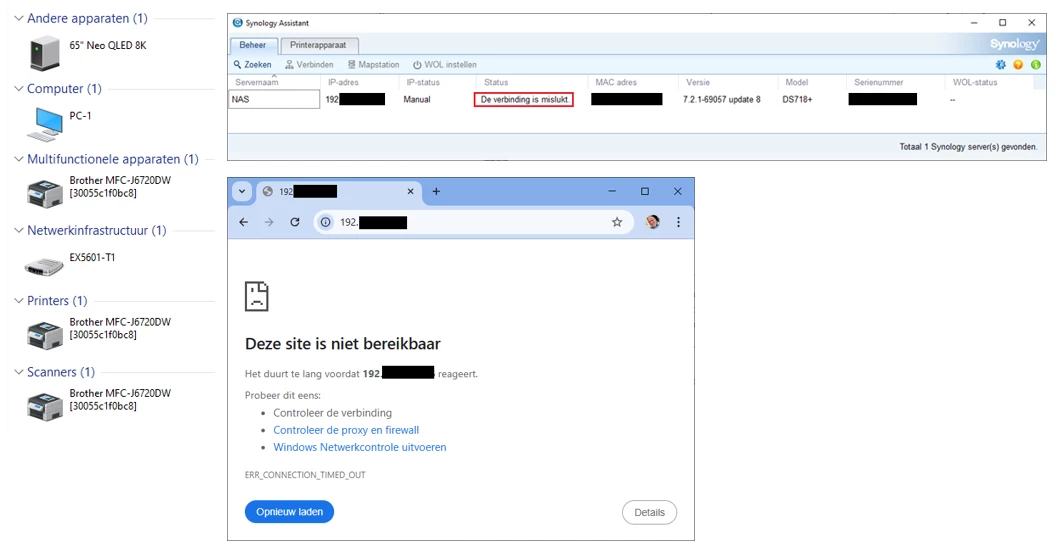This screenshot has height=554, width=1062.
Task: Sort by MAC adres column header
Action: click(633, 83)
